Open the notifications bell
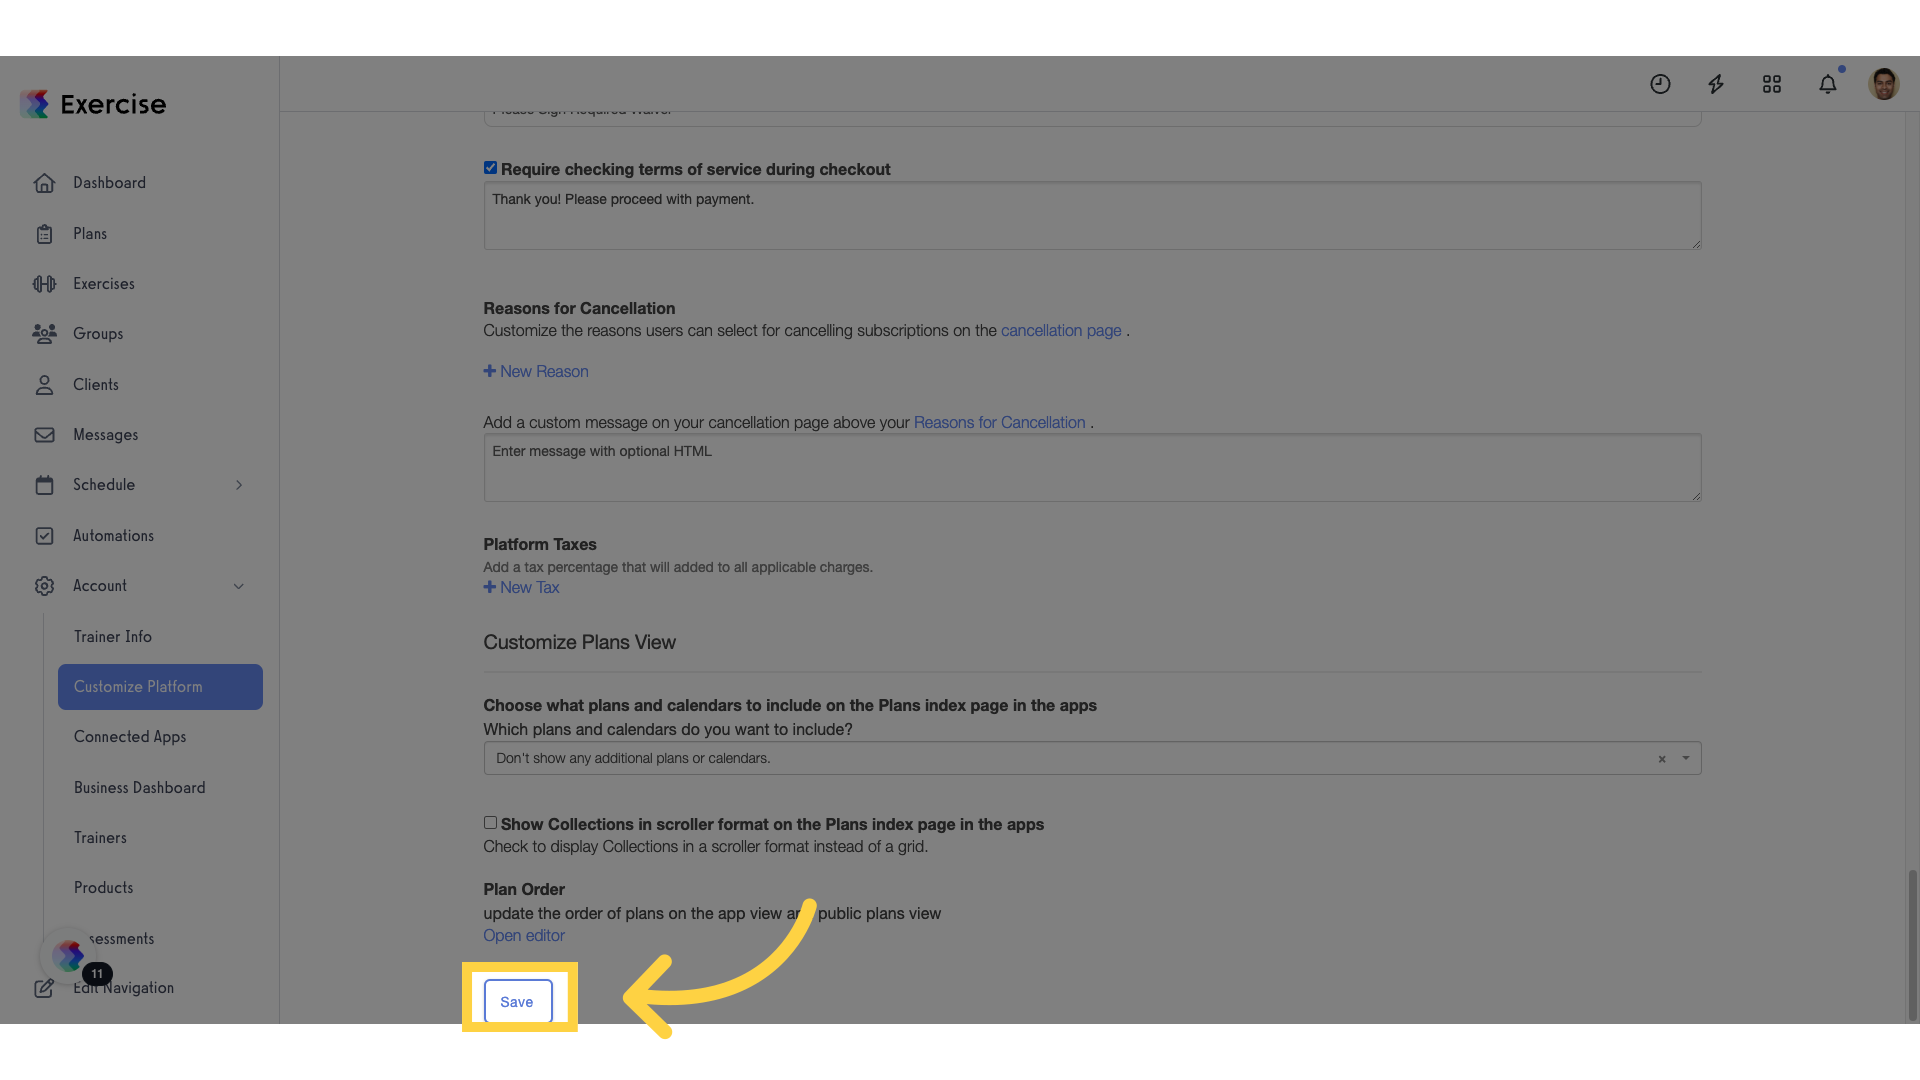This screenshot has width=1920, height=1080. click(x=1828, y=84)
